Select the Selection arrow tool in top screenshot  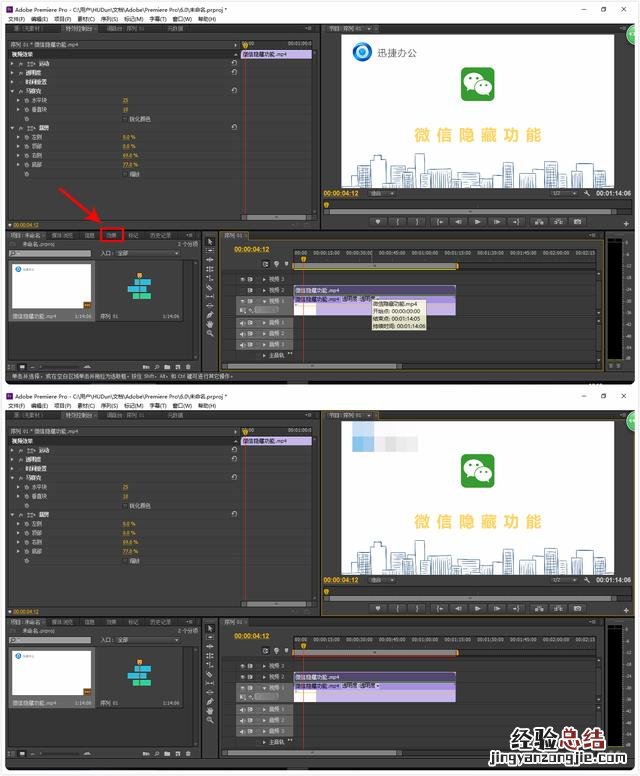[210, 242]
